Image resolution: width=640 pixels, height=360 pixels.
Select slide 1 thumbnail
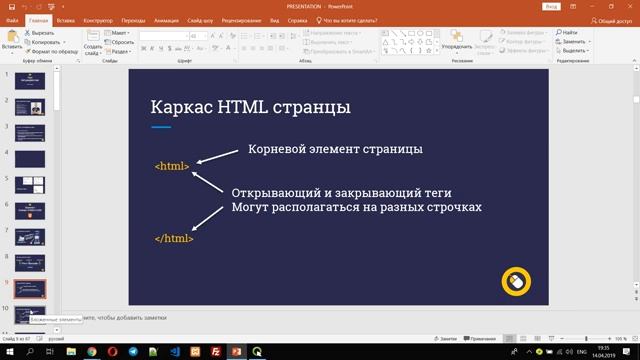click(30, 81)
